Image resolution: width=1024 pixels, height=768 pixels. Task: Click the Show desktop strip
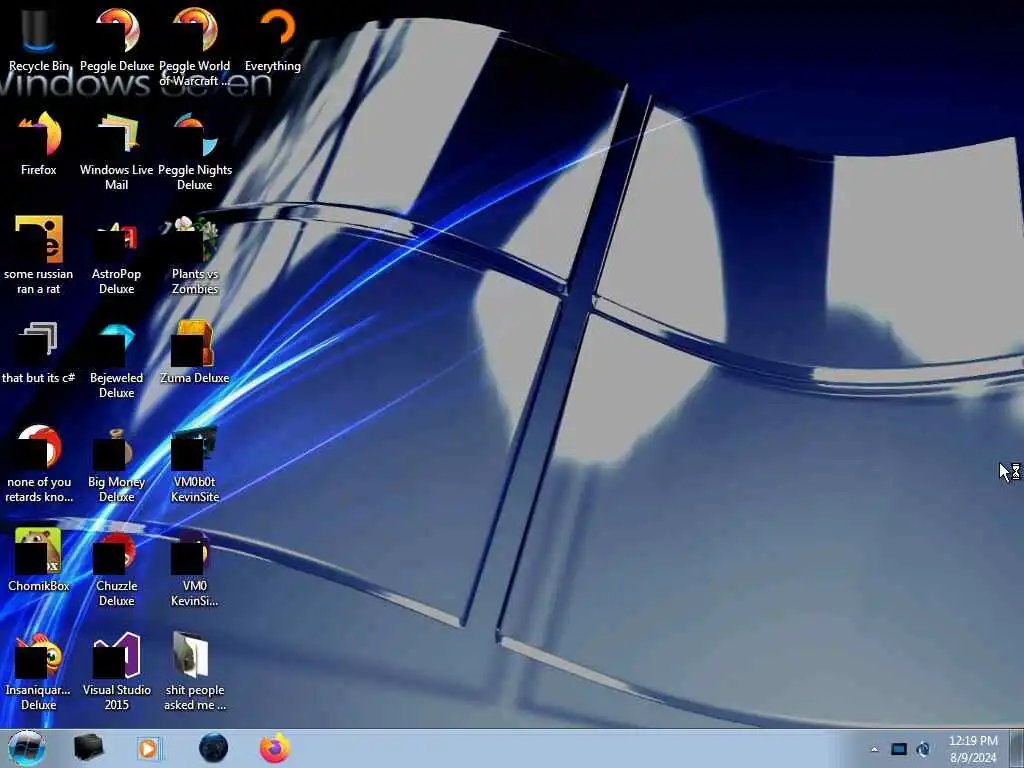click(1016, 748)
